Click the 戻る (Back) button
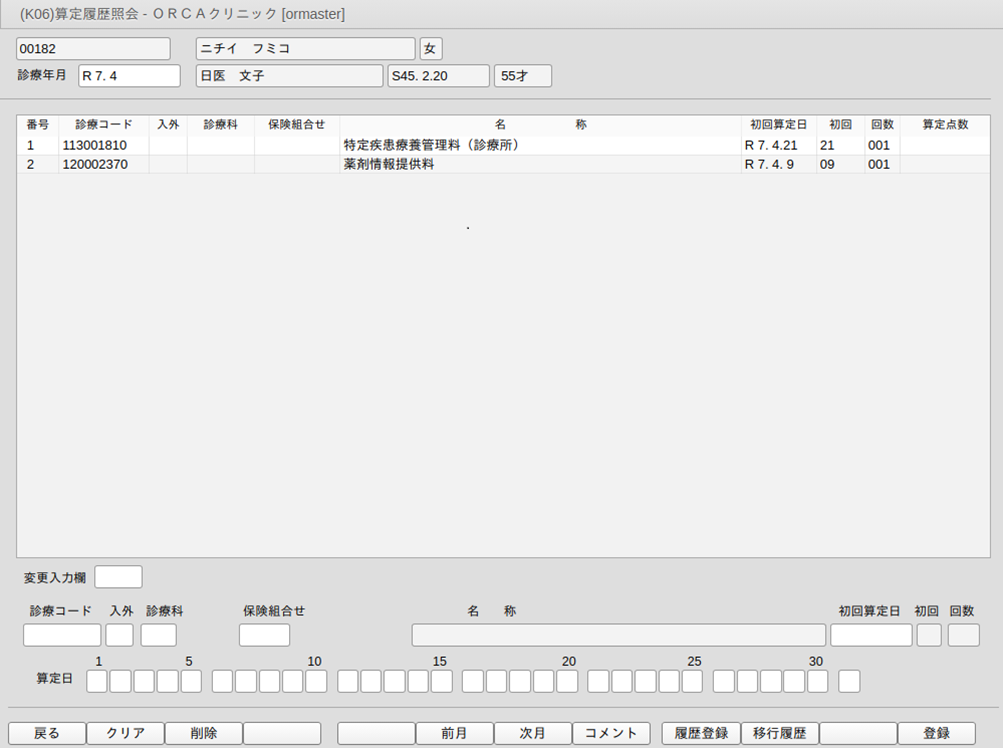Screen dimensions: 1003x748 [47, 733]
